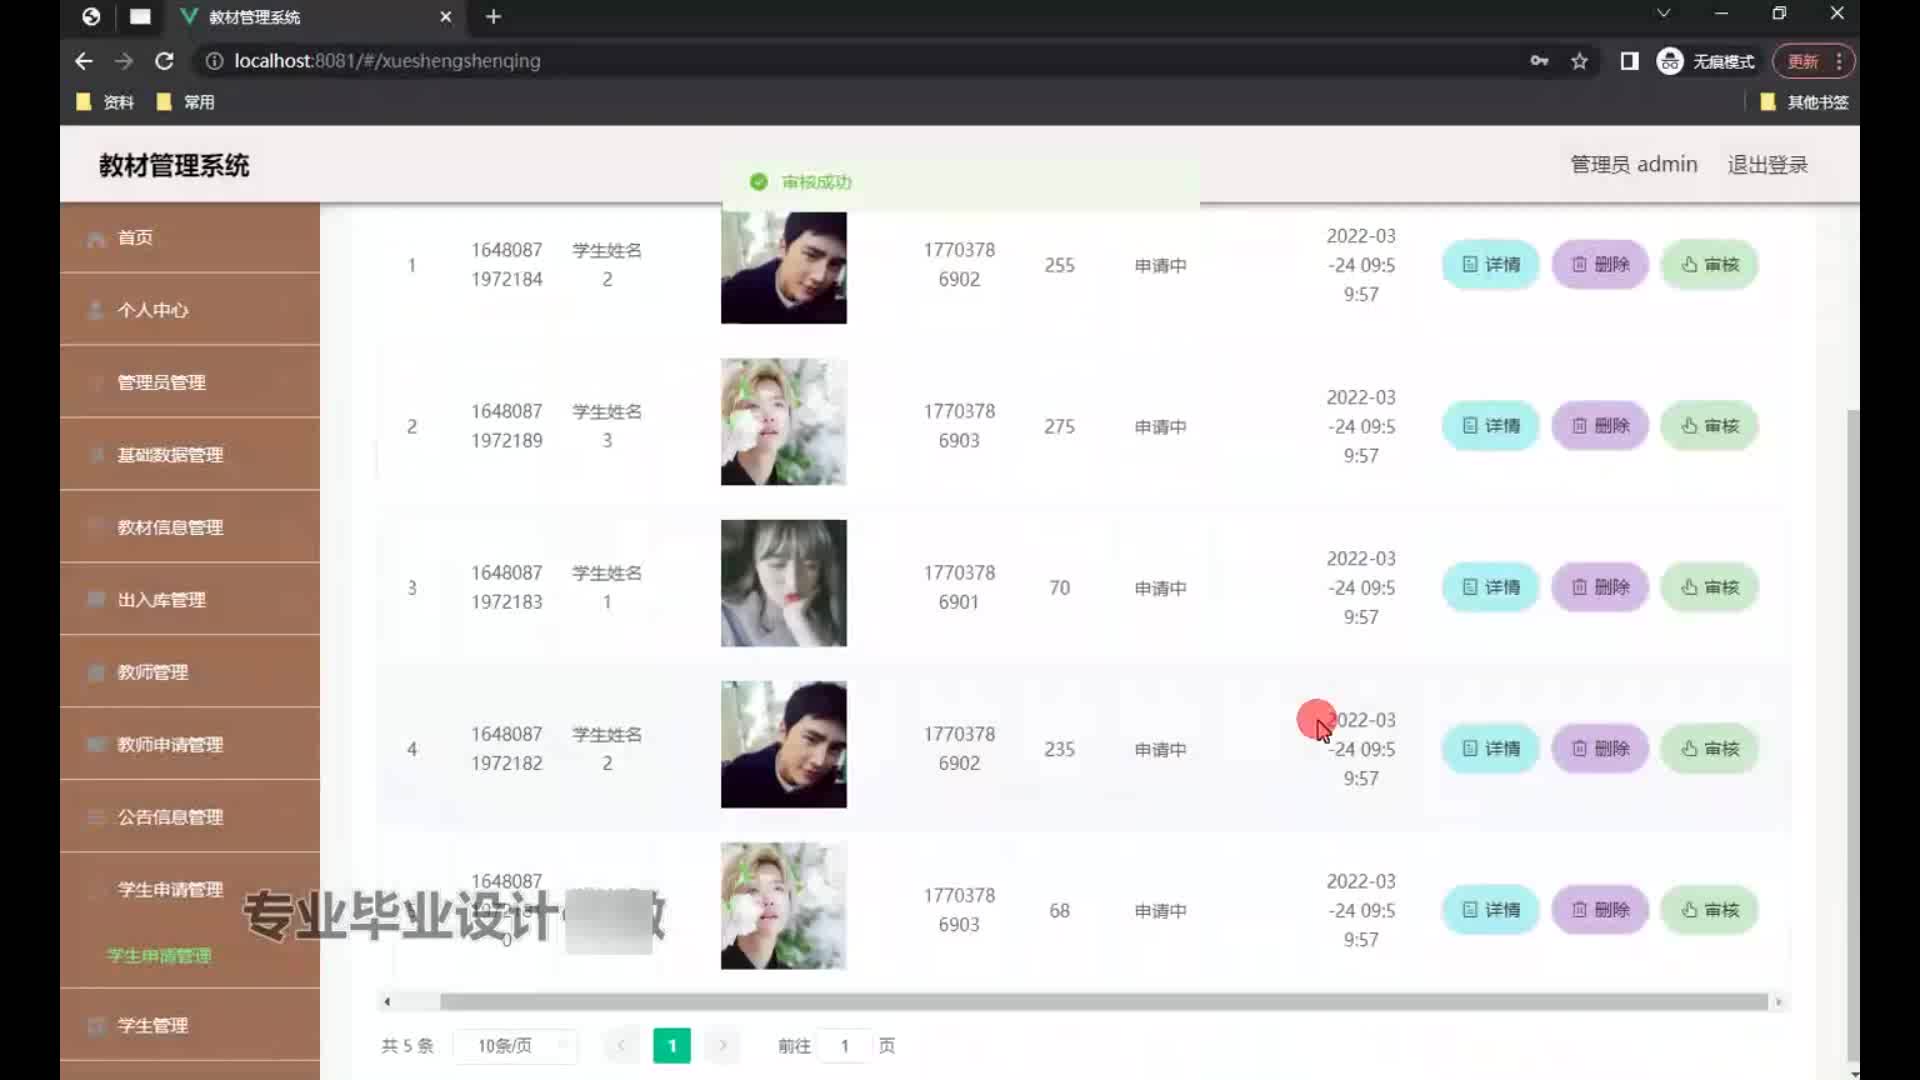Toggle browser side panel icon

coord(1629,61)
